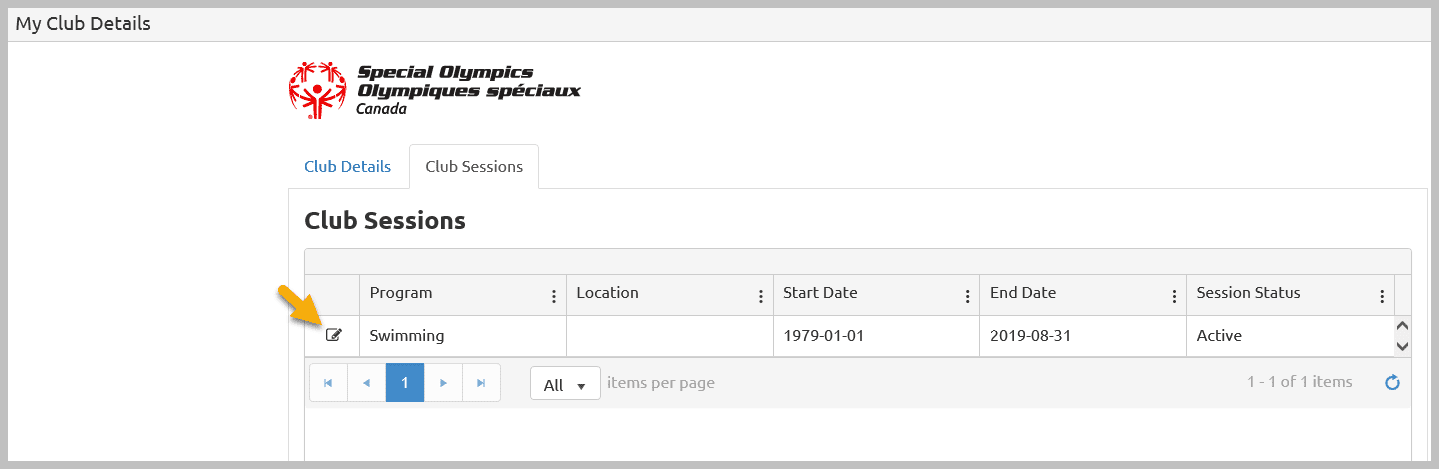The width and height of the screenshot is (1439, 469).
Task: Click the Special Olympics Canada logo
Action: pos(434,89)
